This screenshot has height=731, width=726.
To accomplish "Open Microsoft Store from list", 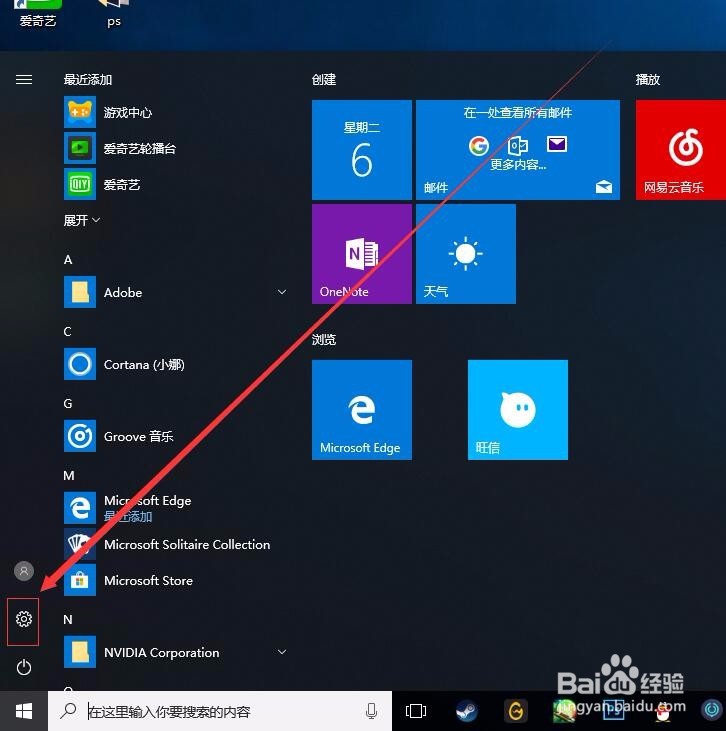I will pos(175,580).
